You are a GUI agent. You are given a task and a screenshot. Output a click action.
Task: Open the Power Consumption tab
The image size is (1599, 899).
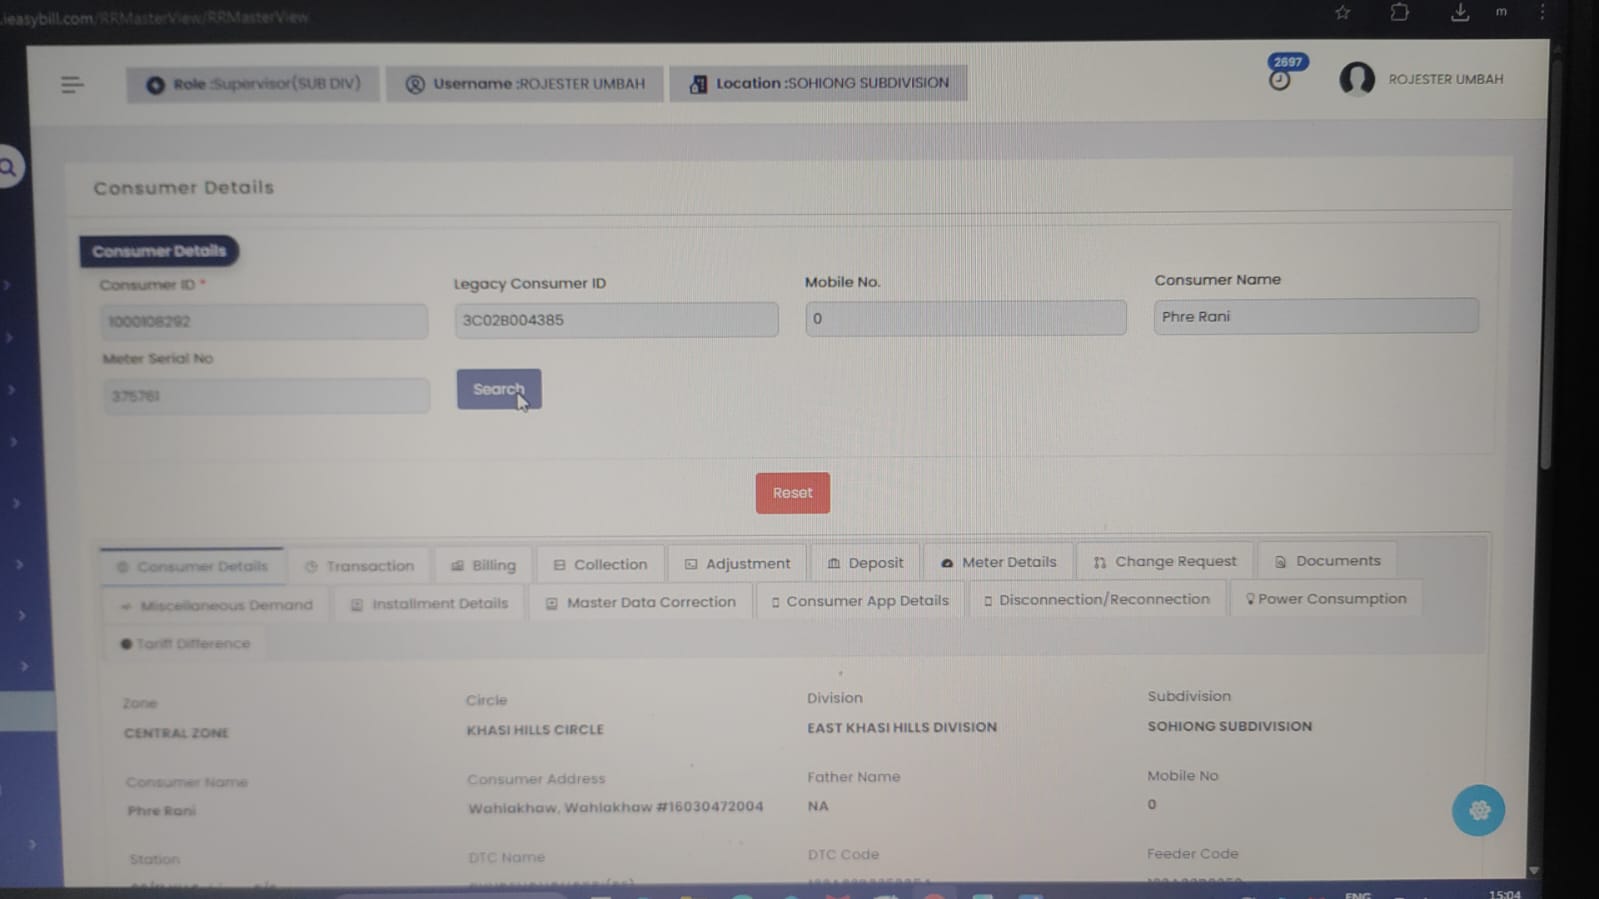[x=1326, y=599]
